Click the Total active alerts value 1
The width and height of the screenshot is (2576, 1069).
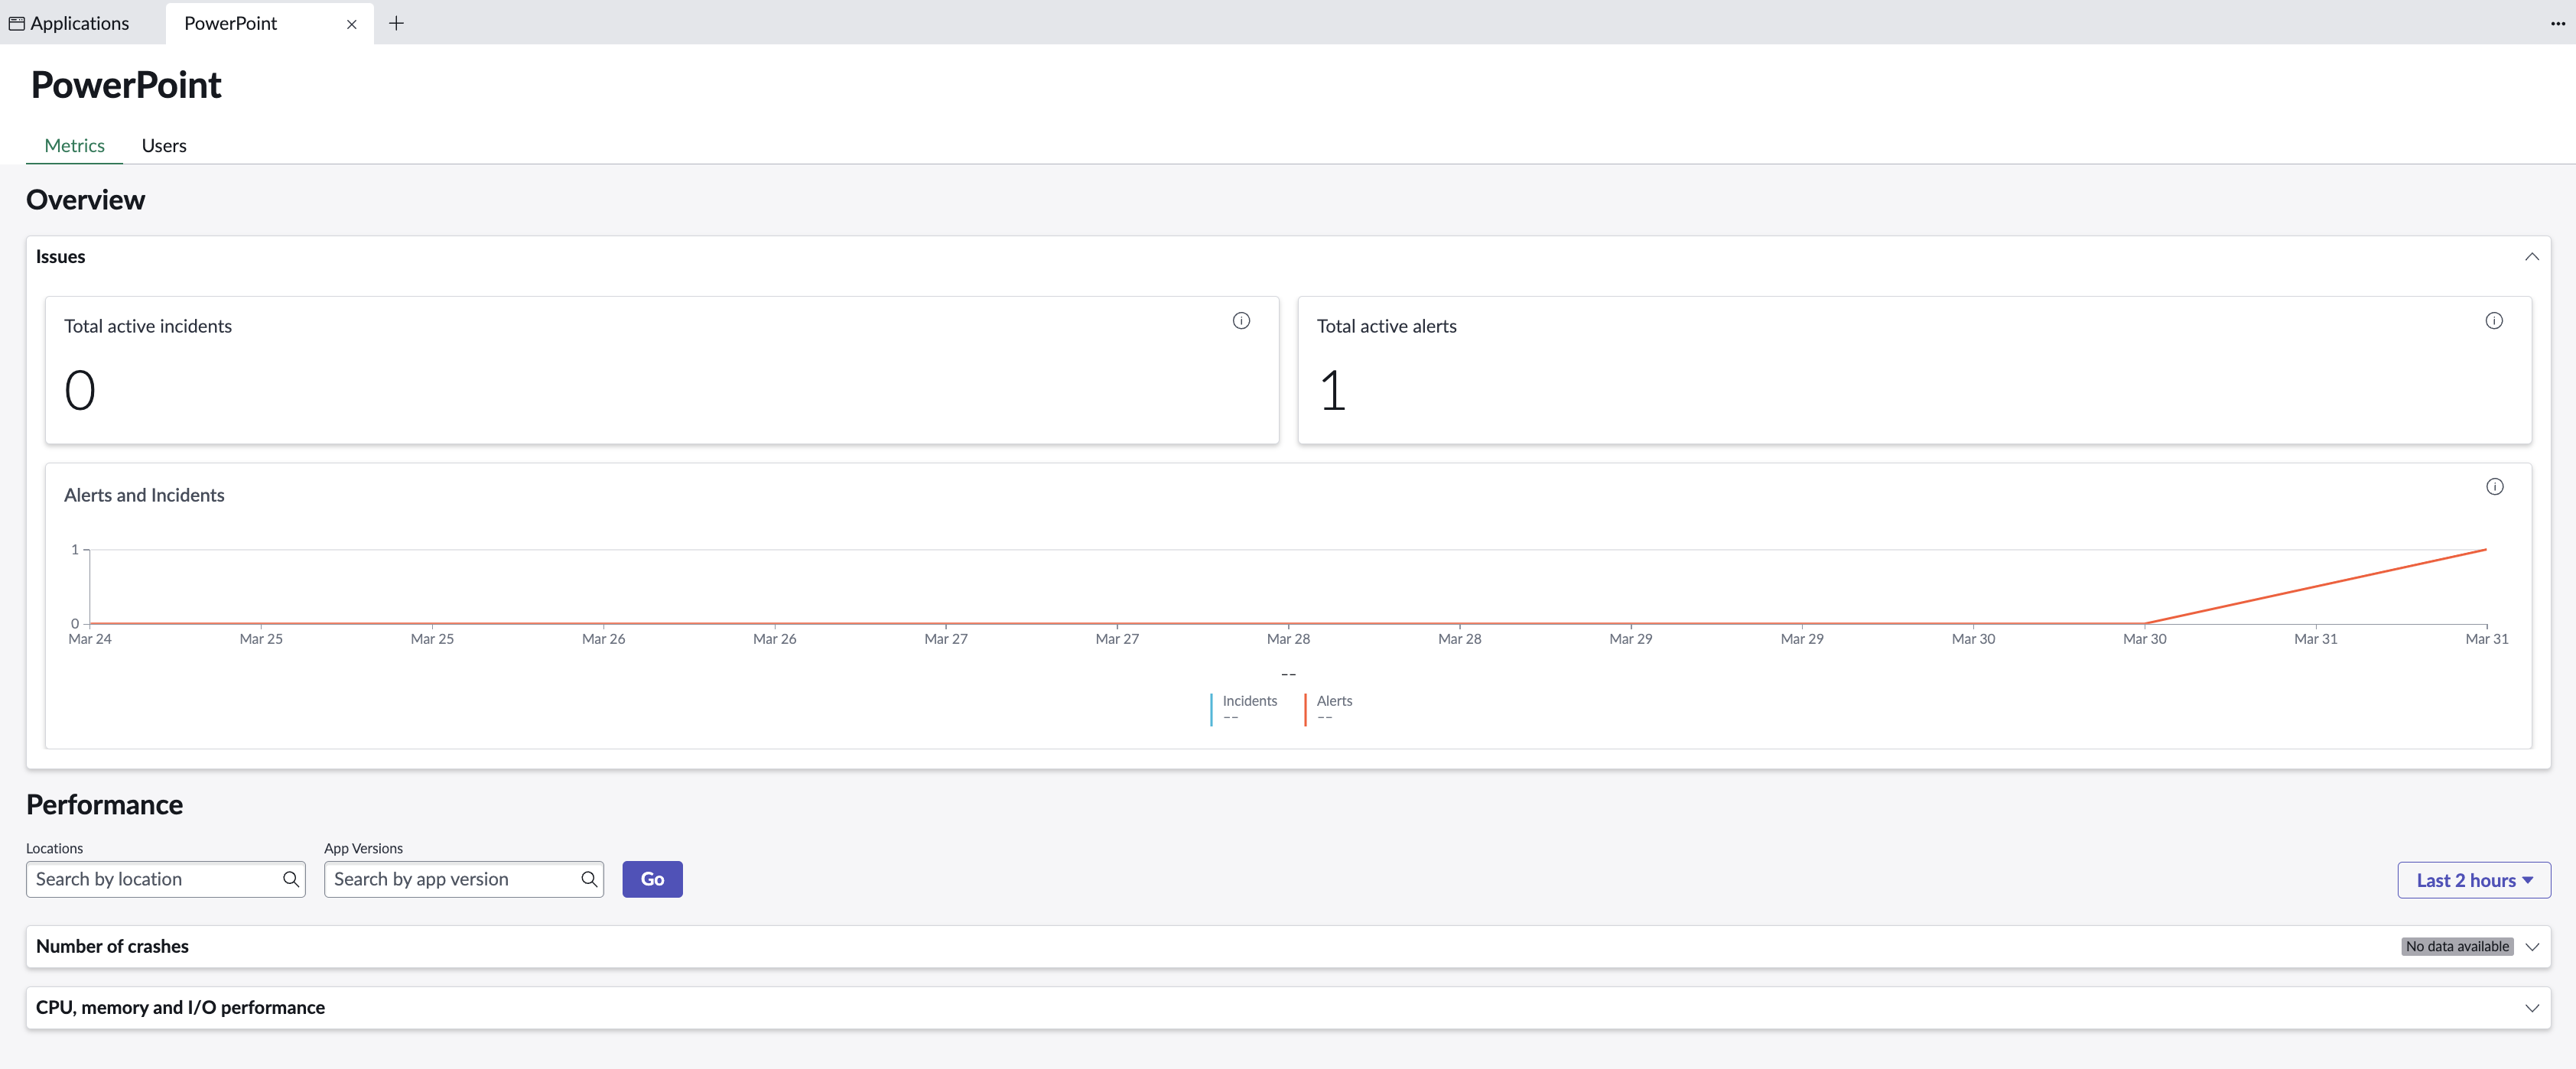[1332, 390]
